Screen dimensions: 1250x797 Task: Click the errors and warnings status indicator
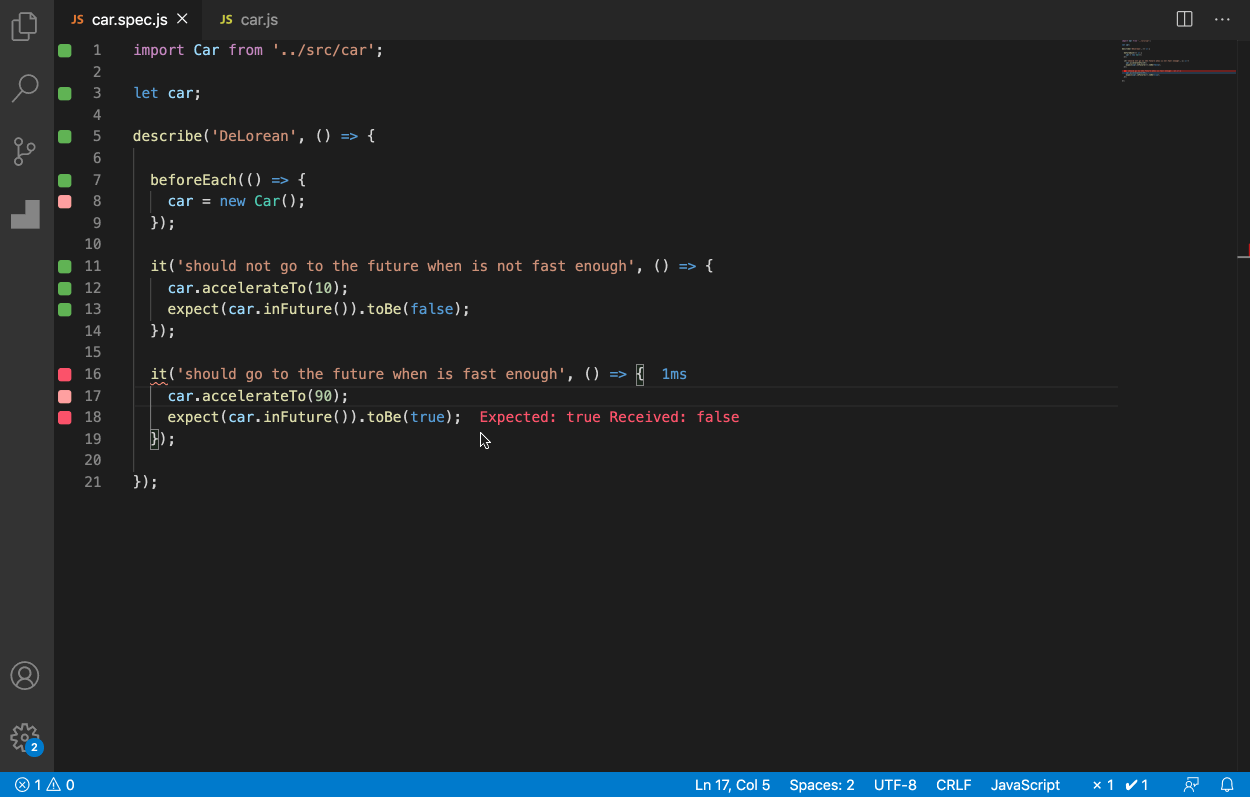tap(45, 785)
